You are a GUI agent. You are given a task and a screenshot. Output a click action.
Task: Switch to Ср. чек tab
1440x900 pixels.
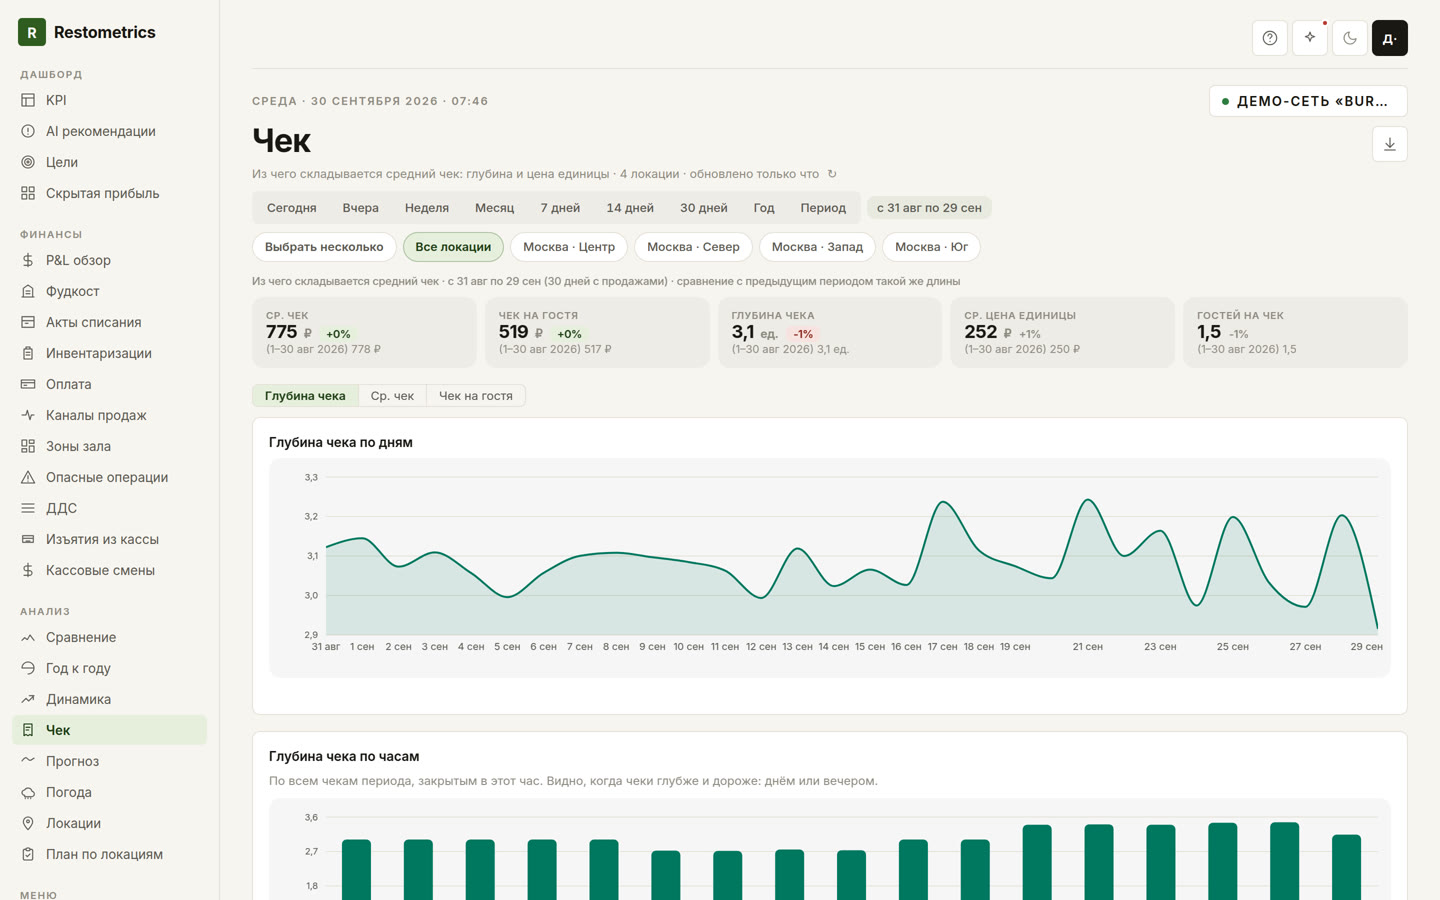pyautogui.click(x=392, y=396)
